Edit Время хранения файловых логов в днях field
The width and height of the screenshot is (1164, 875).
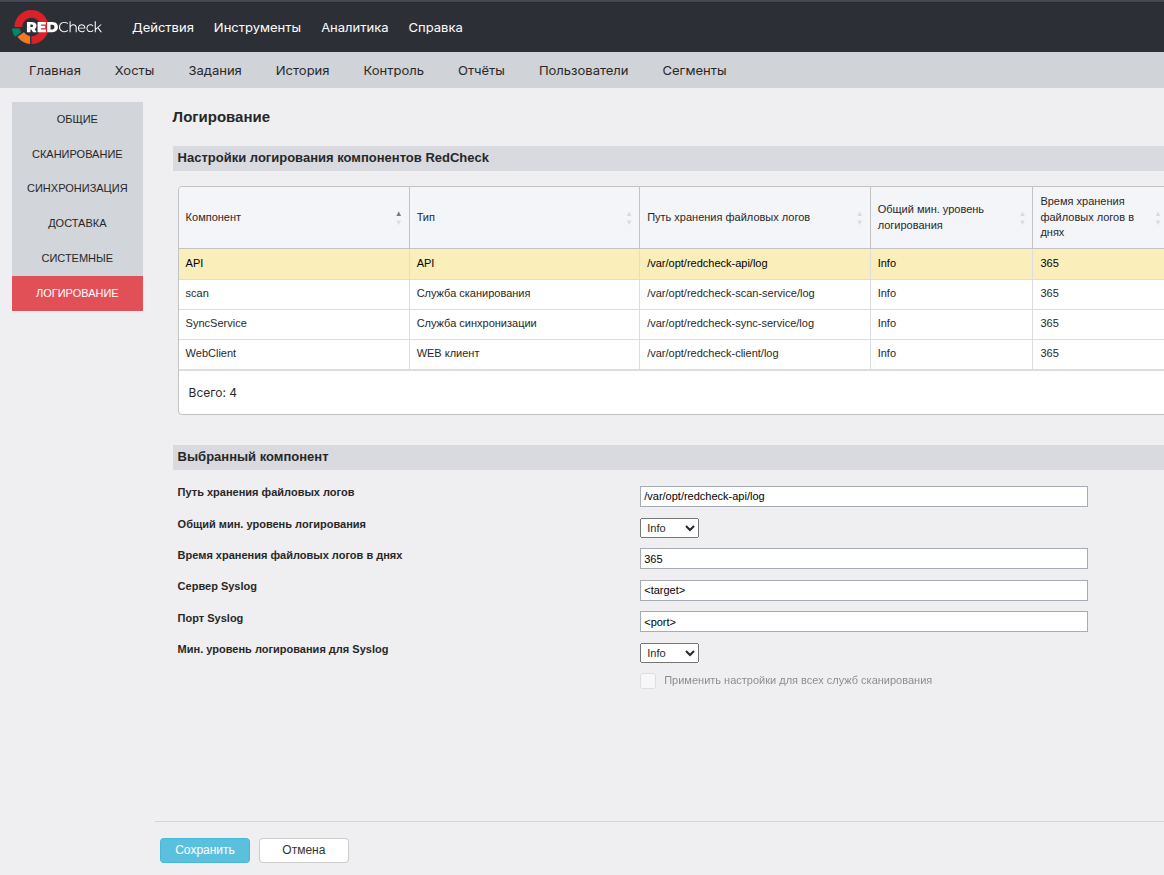click(863, 559)
